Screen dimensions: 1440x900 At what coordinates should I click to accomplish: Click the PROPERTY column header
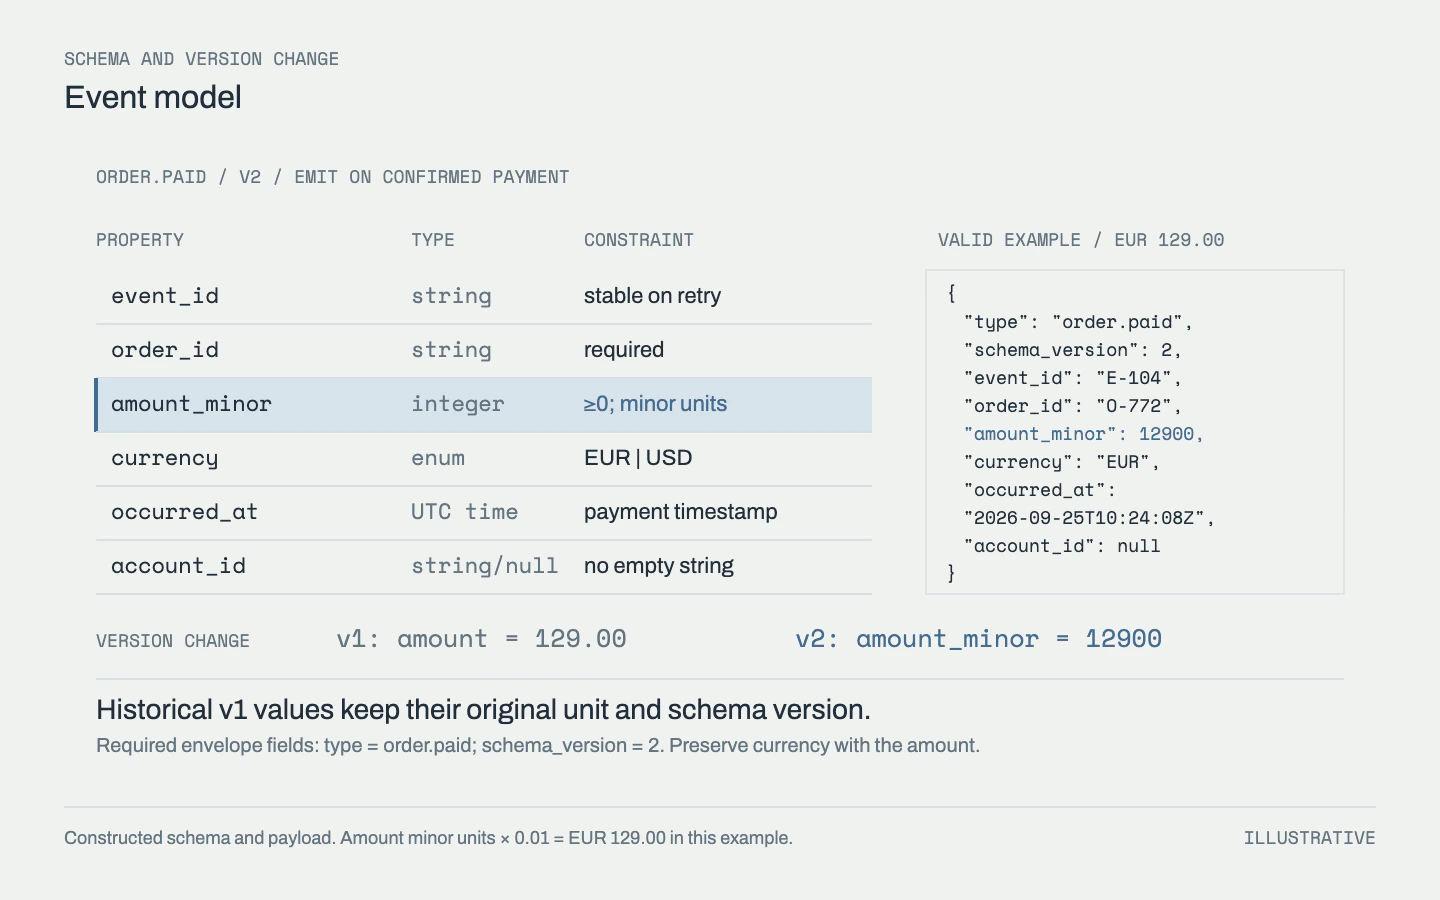[x=140, y=240]
